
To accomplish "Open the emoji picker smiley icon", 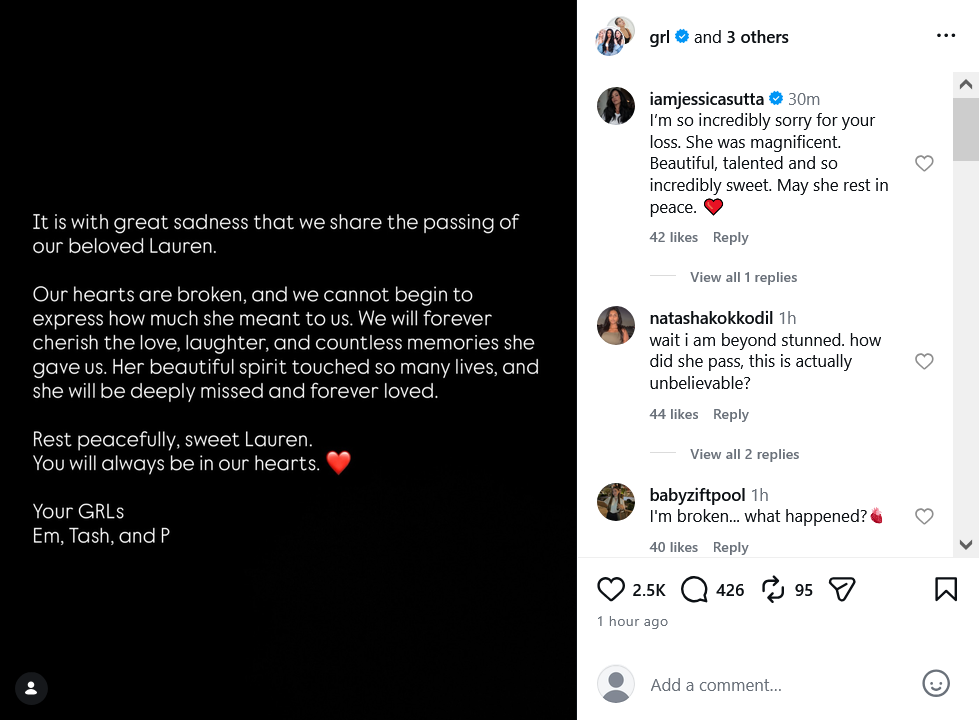I will (x=936, y=683).
